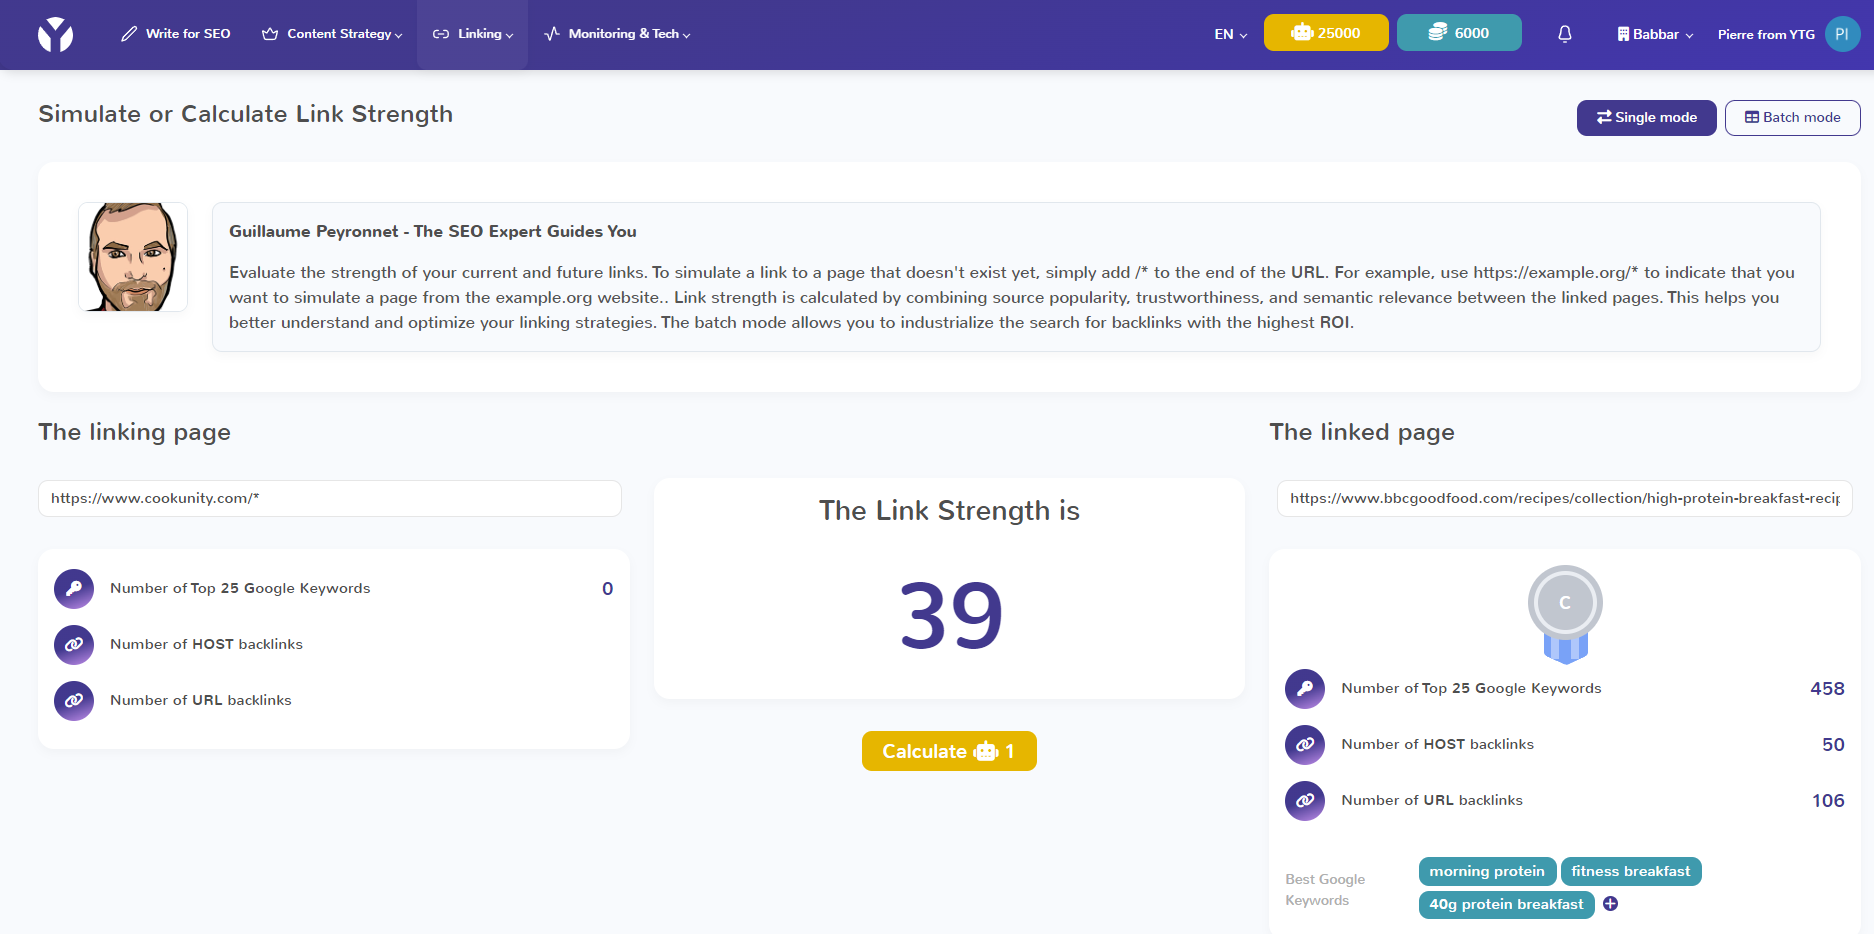The height and width of the screenshot is (934, 1874).
Task: Click the link icon for linking page URL backlinks
Action: click(x=74, y=701)
